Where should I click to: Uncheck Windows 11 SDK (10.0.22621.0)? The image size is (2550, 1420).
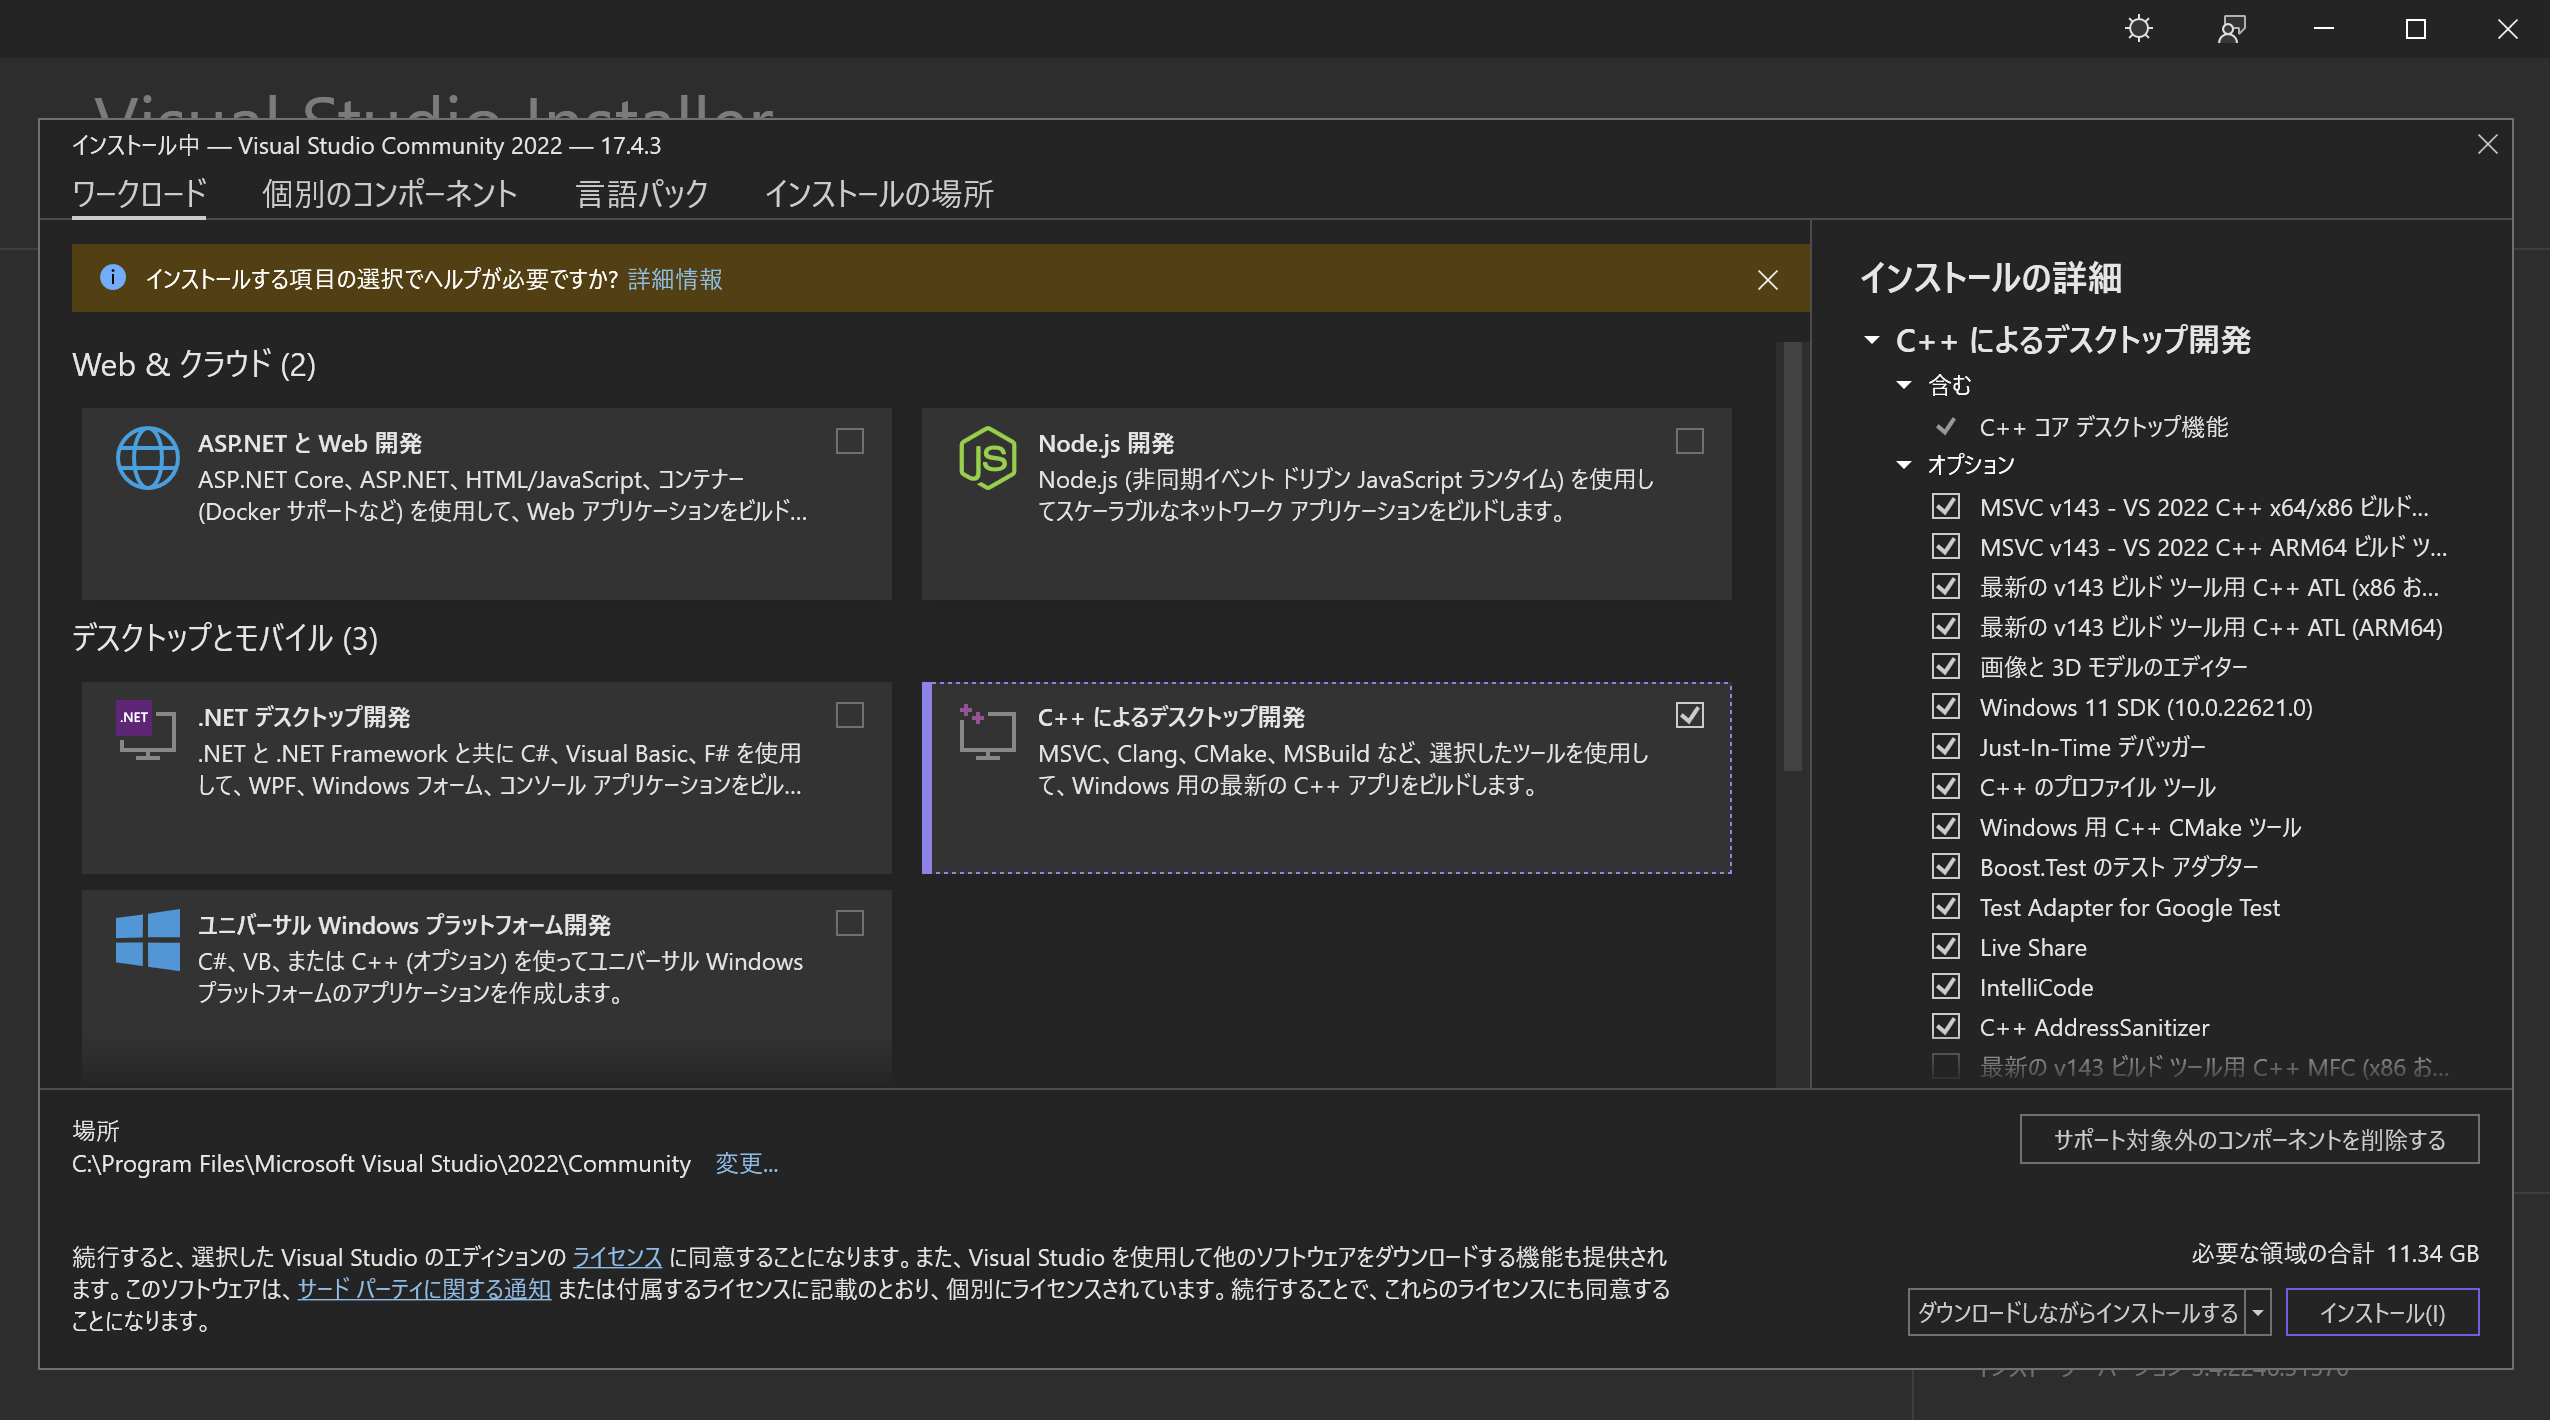click(x=1945, y=706)
